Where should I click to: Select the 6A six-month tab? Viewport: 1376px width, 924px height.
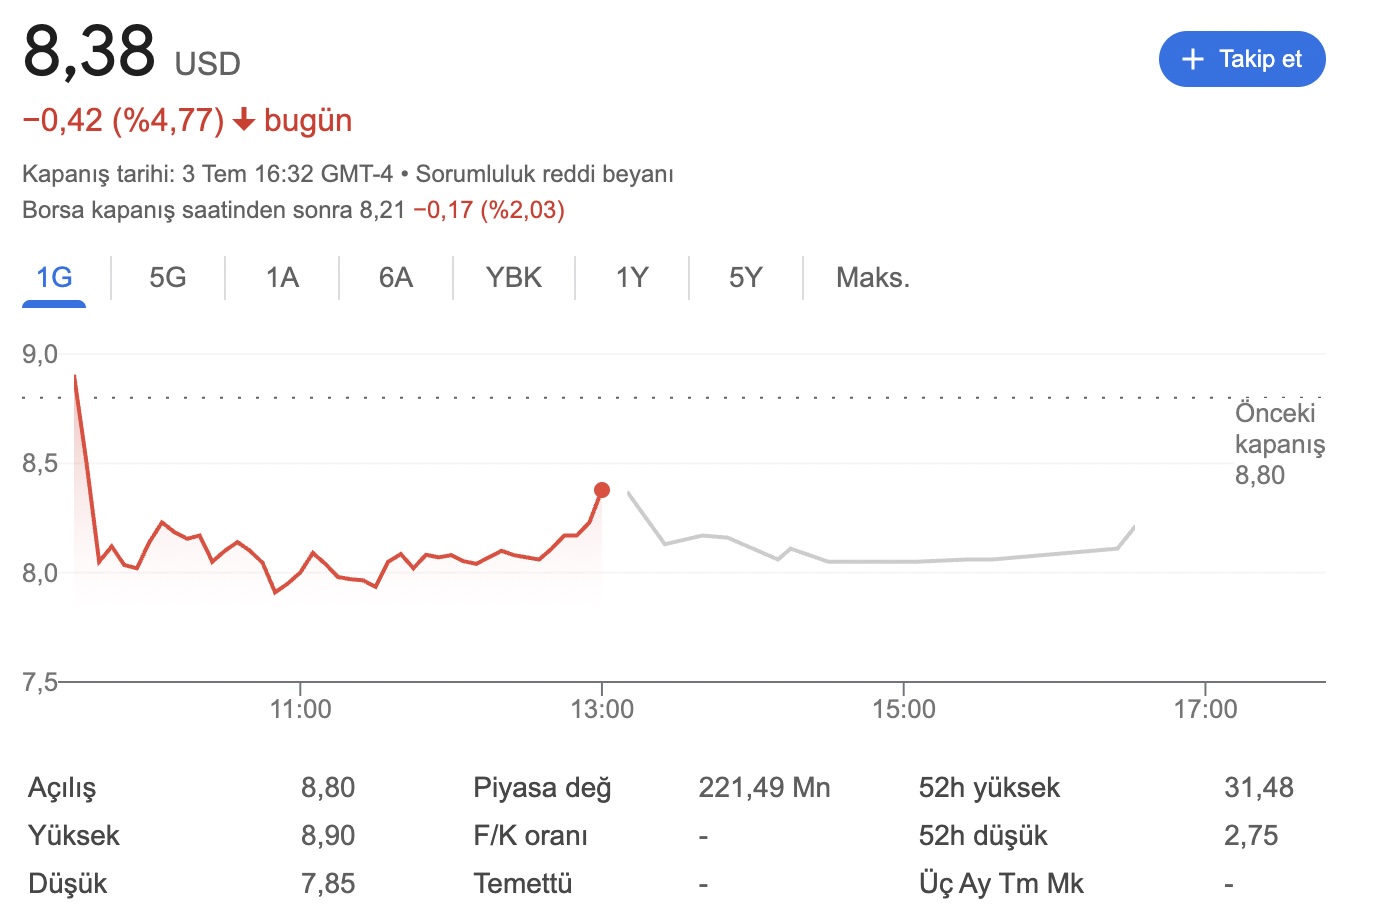(396, 277)
